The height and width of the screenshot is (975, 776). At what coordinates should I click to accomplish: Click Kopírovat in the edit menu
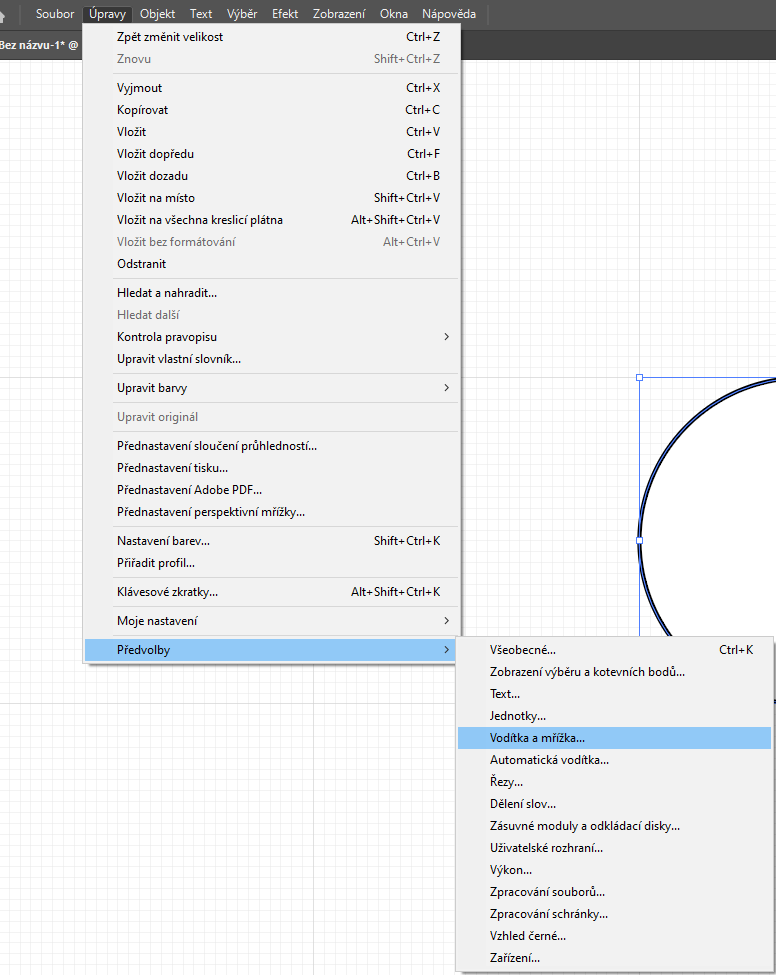145,110
